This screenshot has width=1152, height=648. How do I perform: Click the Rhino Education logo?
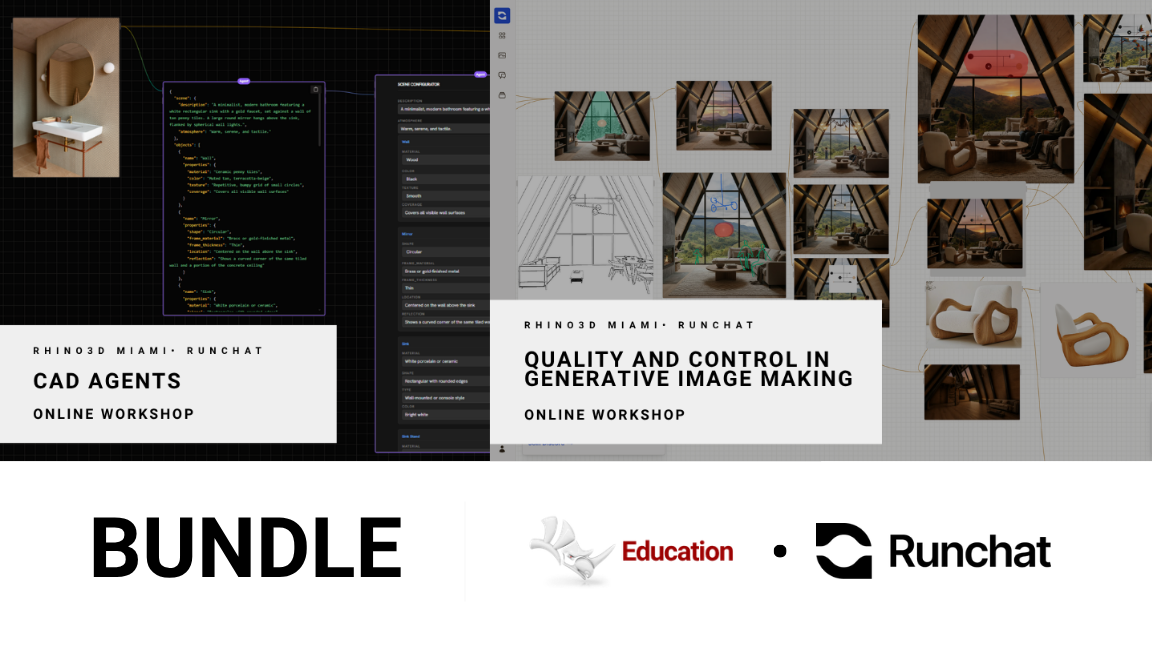pos(632,550)
